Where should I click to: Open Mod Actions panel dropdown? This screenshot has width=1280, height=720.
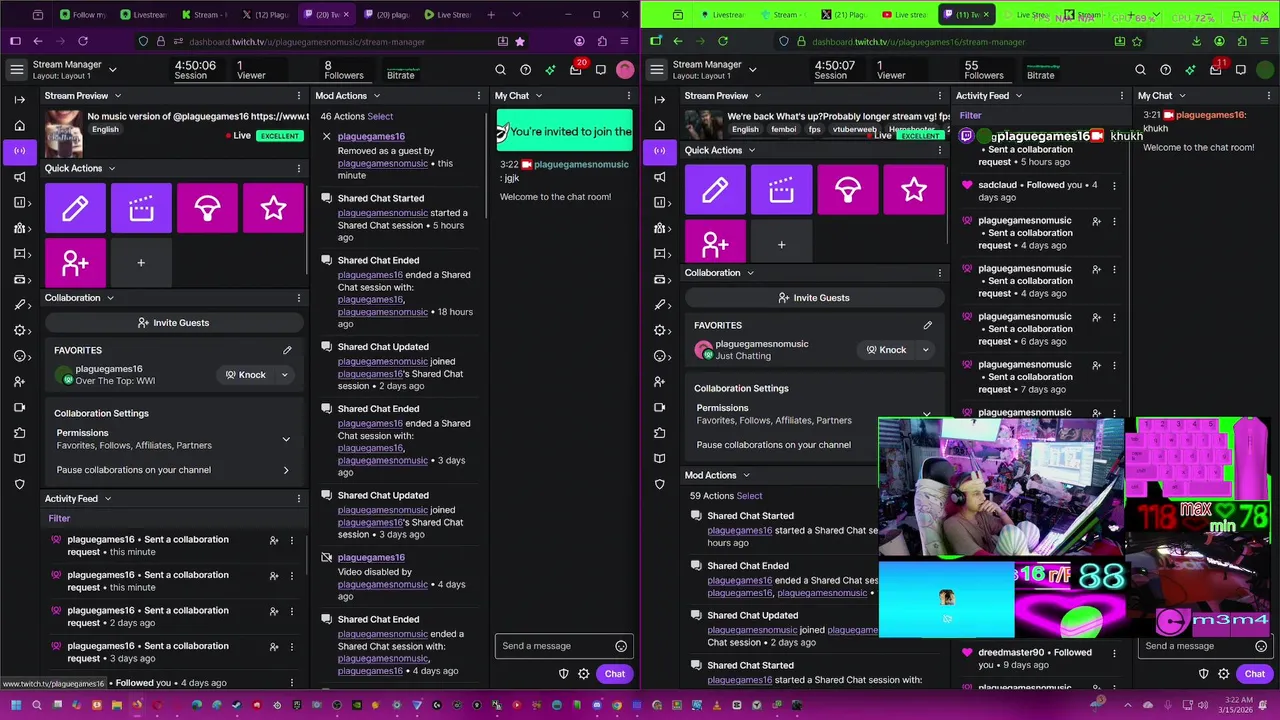376,96
